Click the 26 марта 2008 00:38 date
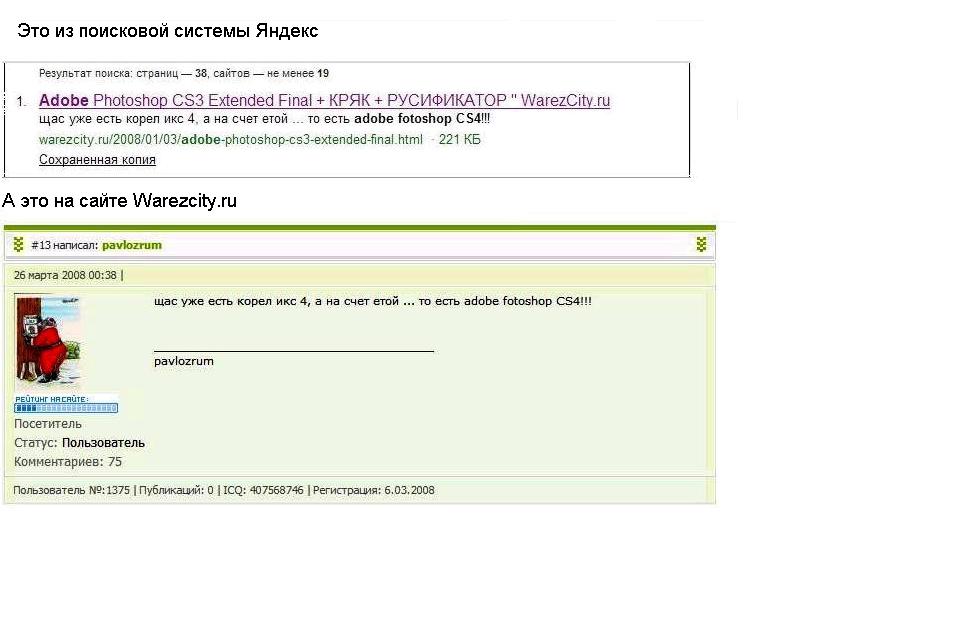Screen dimensions: 961x624 coord(65,275)
